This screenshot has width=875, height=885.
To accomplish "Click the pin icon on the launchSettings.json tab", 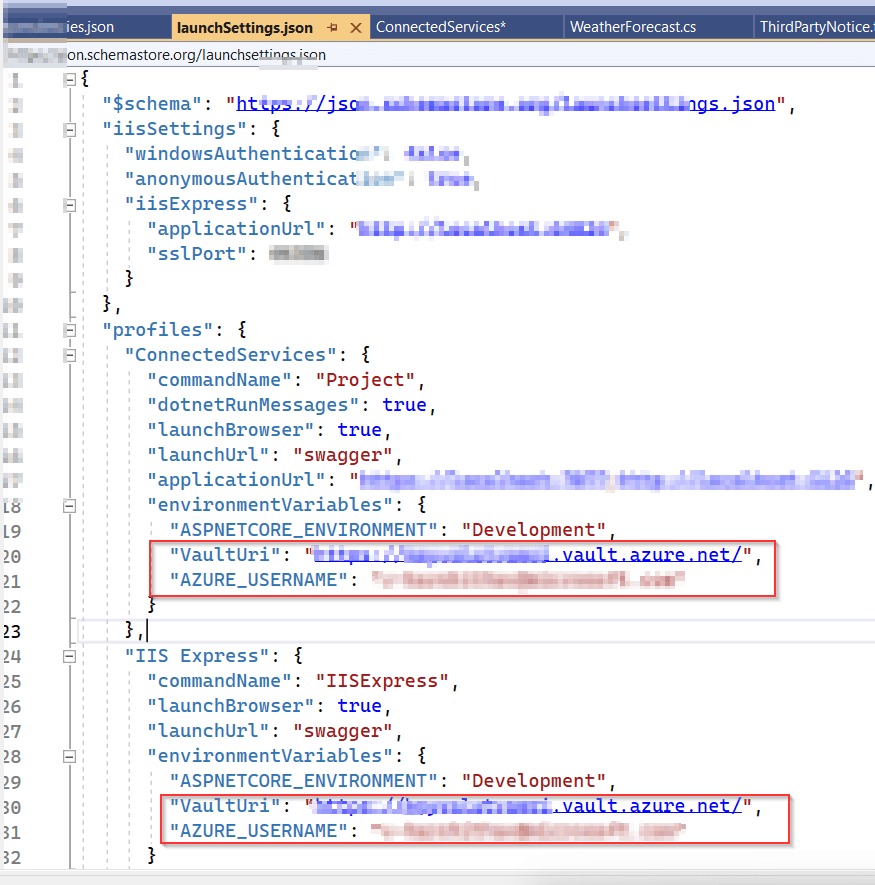I will click(x=331, y=27).
